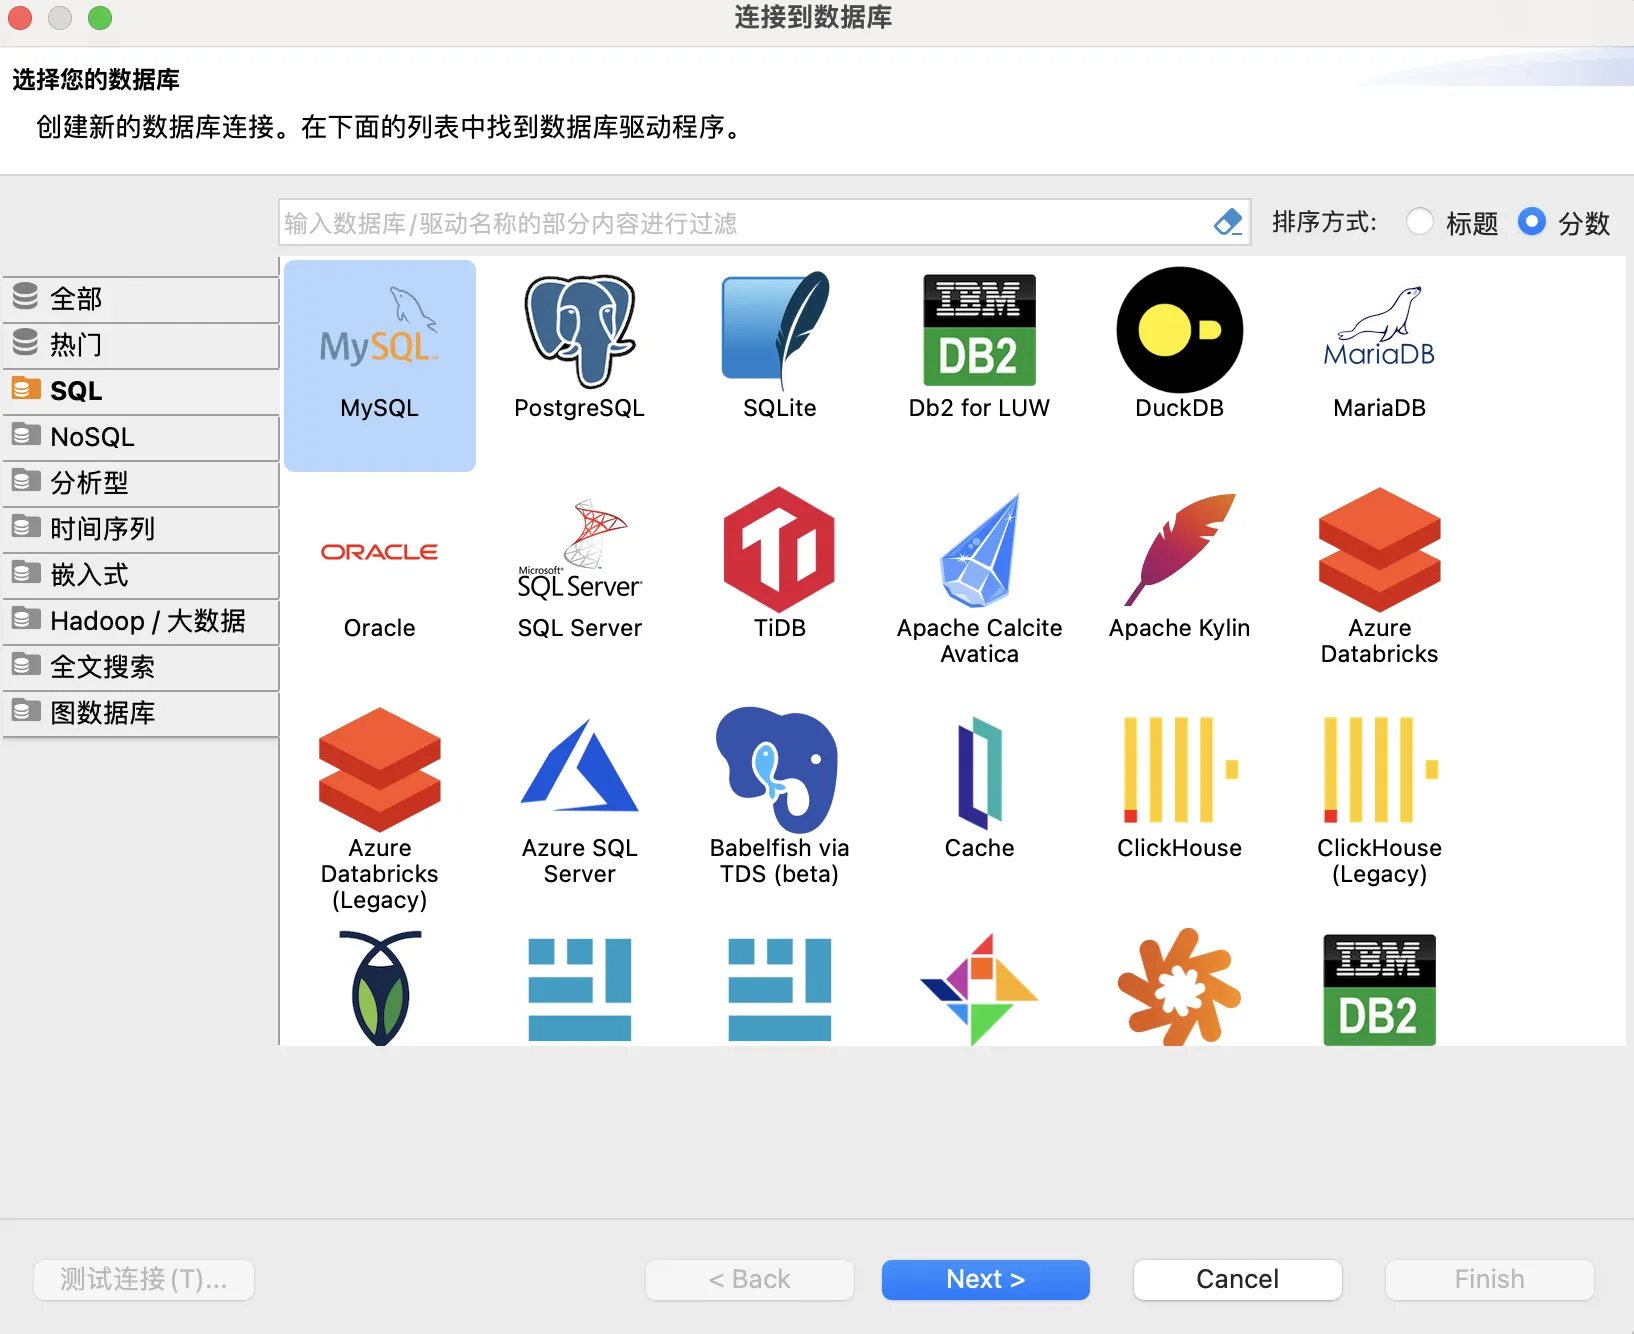Choose Apache Calcite Avatica driver
The width and height of the screenshot is (1634, 1334).
pos(980,578)
